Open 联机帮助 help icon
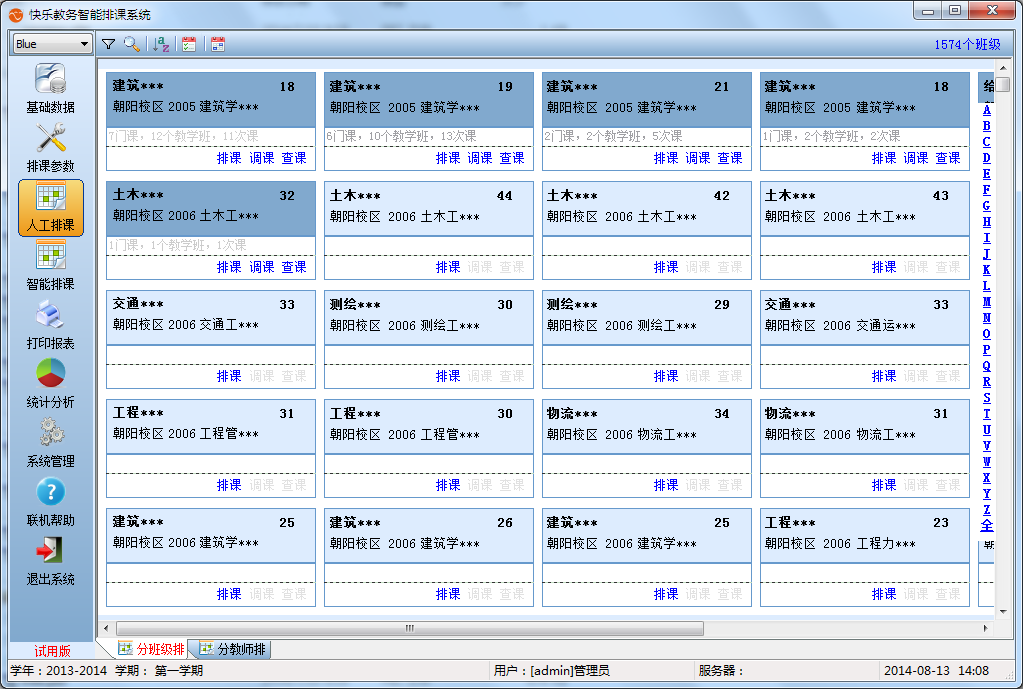Viewport: 1023px width, 689px height. 50,492
